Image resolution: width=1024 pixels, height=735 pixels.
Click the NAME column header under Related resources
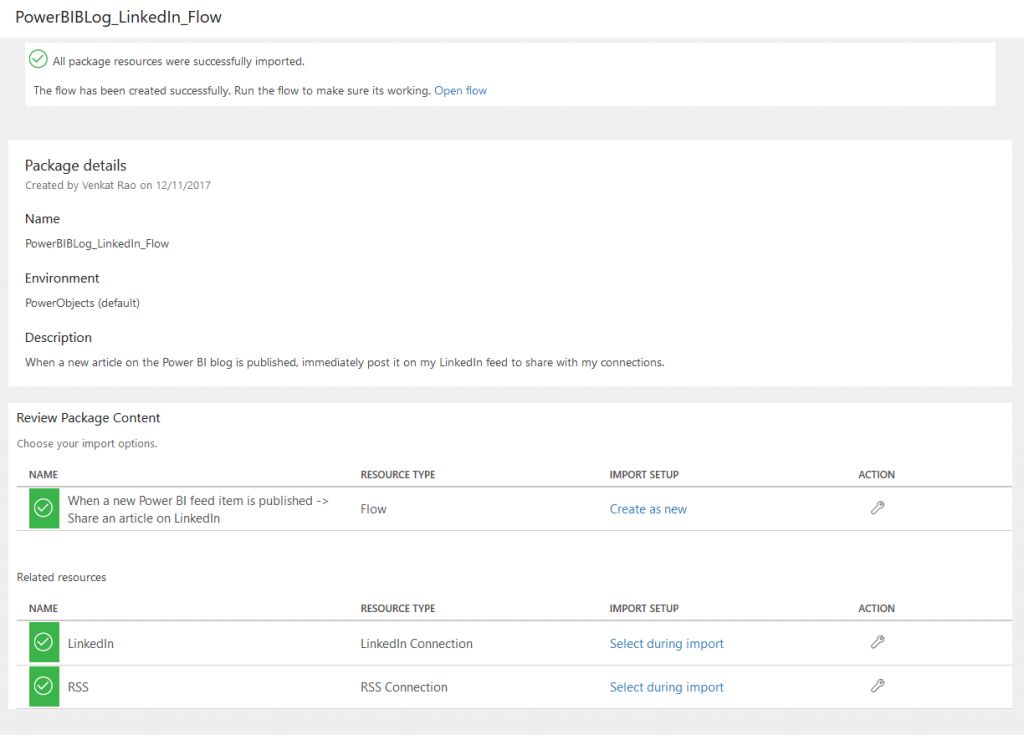(43, 608)
